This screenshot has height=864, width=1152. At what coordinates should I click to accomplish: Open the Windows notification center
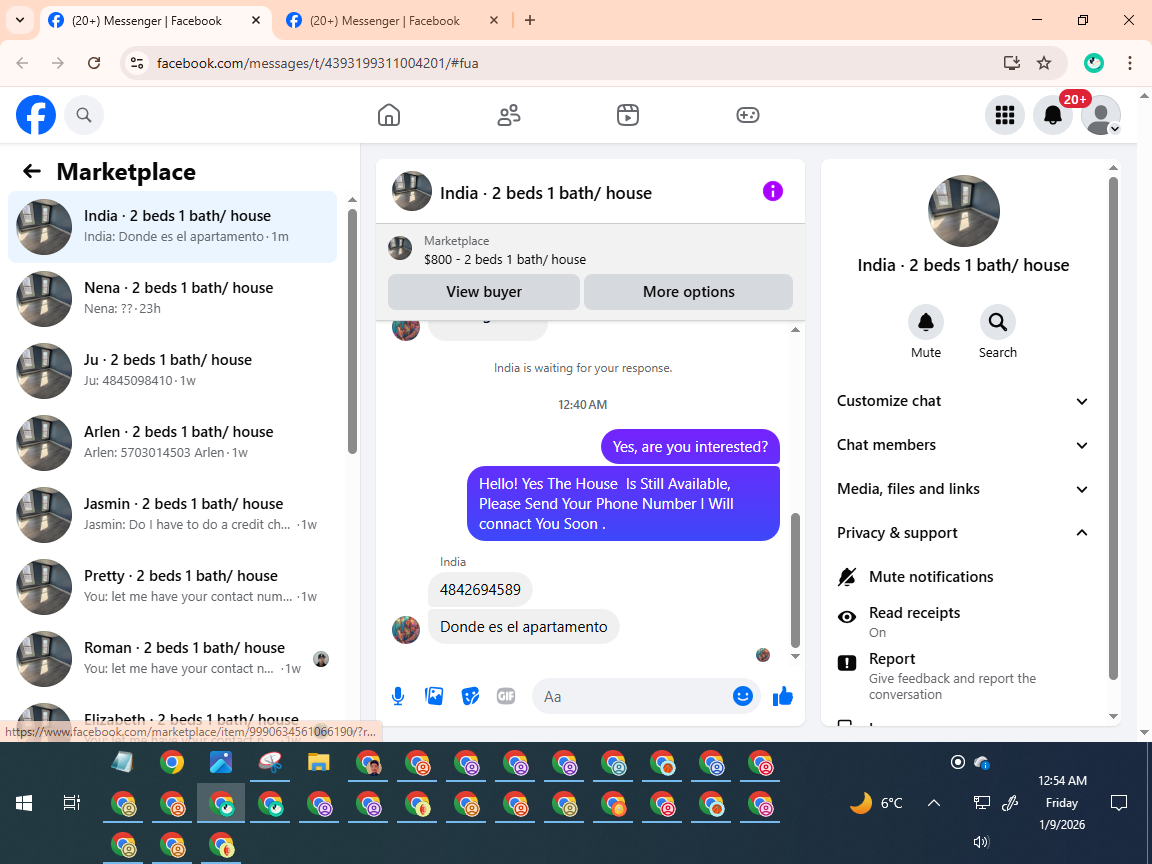[1119, 803]
